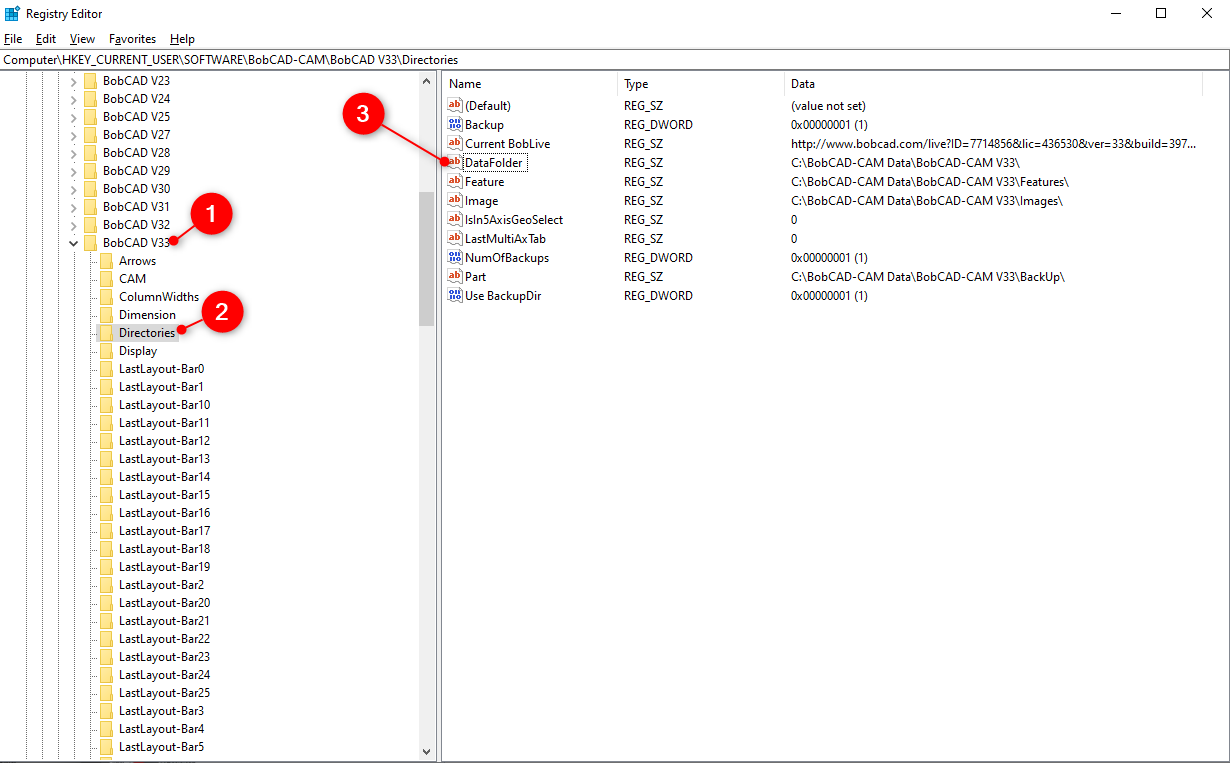Click the Images path data cell
Screen dimensions: 1230x763
(927, 200)
